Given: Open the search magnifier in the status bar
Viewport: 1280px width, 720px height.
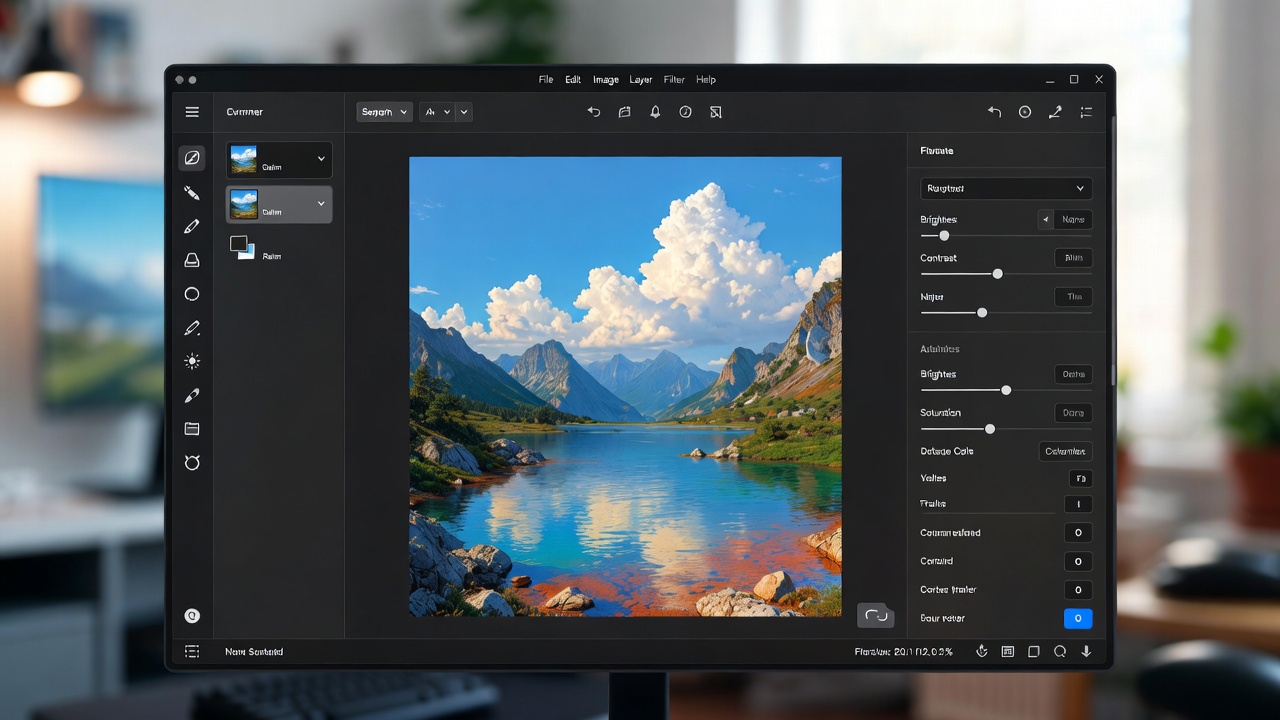Looking at the screenshot, I should 1059,651.
